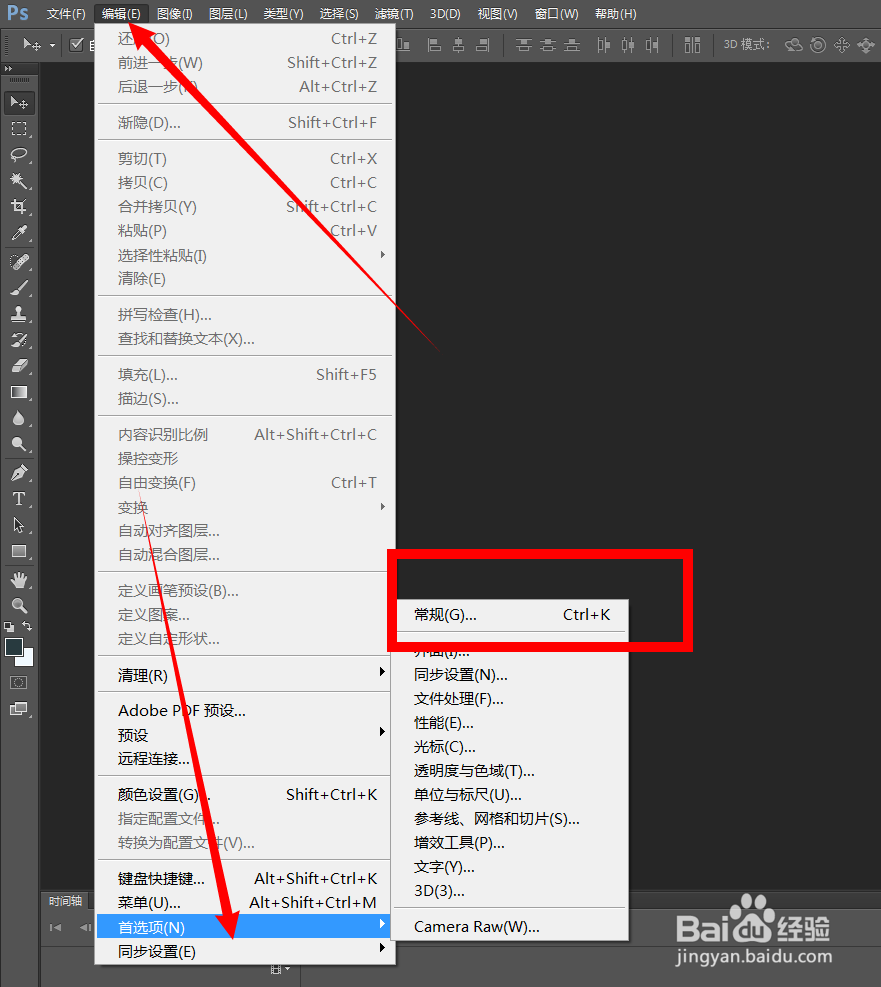Select the History Brush tool
The height and width of the screenshot is (987, 881).
tap(19, 341)
